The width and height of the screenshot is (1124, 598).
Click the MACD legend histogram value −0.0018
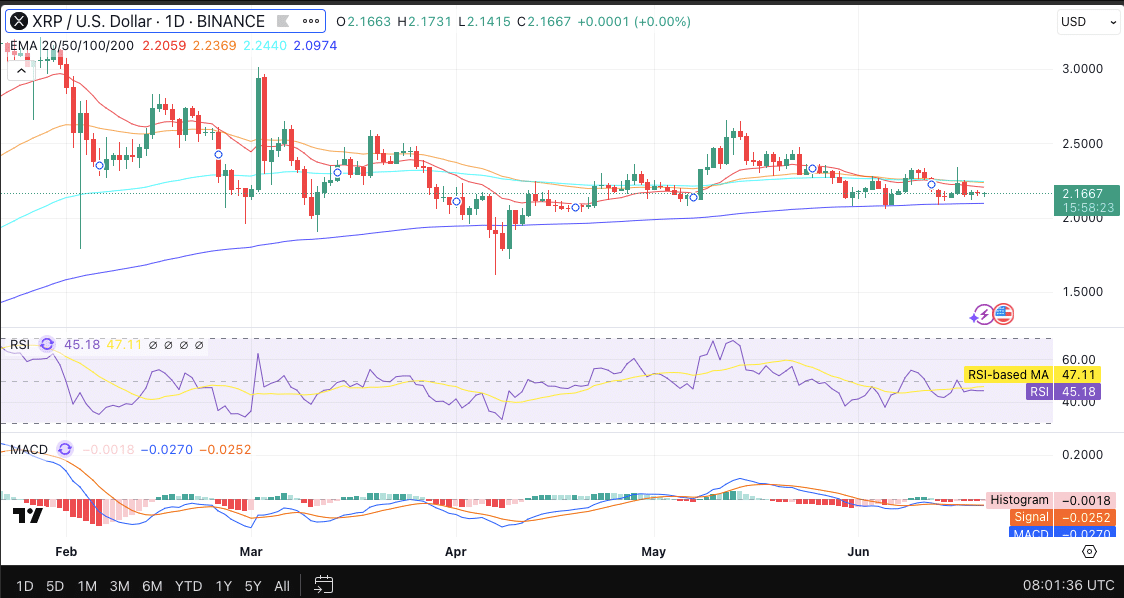point(108,450)
